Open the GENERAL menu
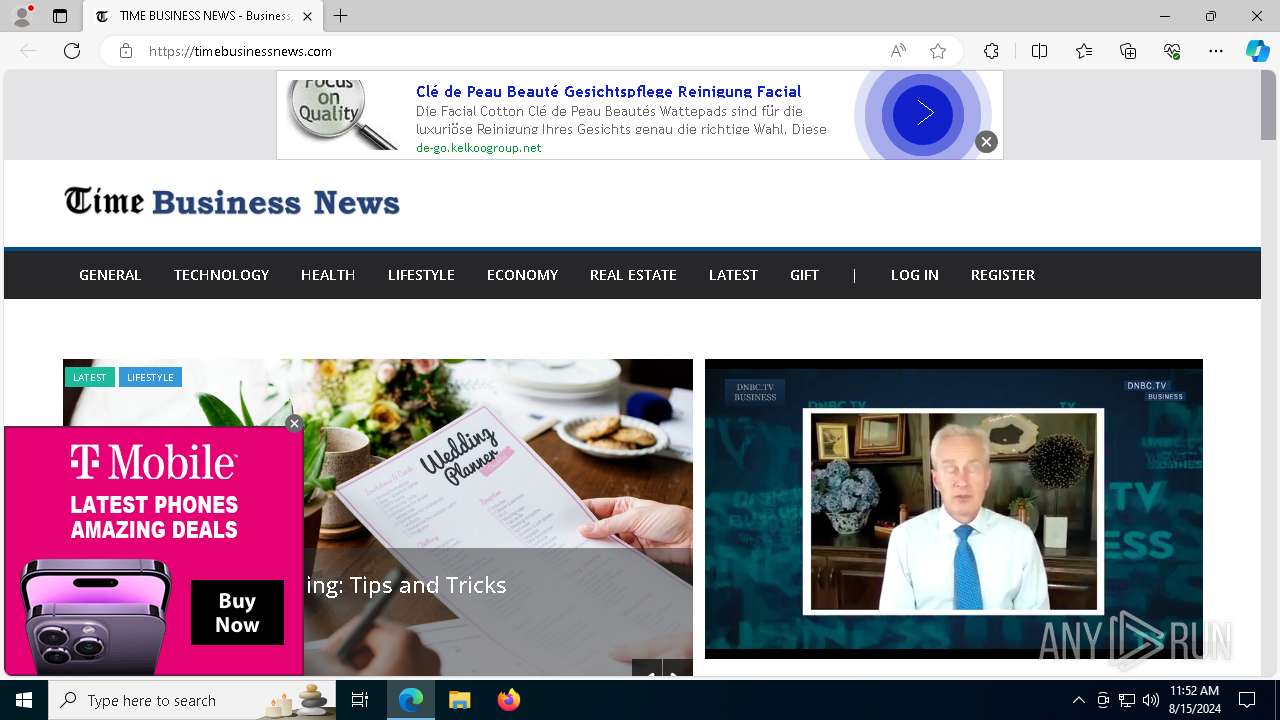The width and height of the screenshot is (1280, 720). point(110,274)
